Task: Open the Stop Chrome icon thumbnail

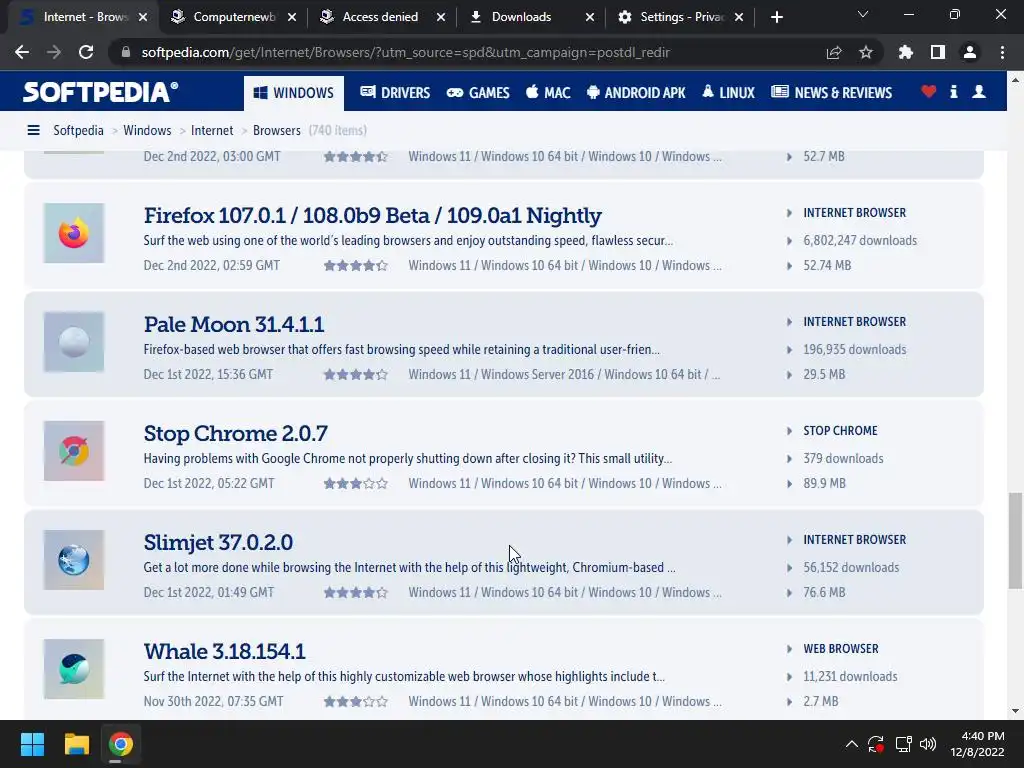Action: [74, 451]
